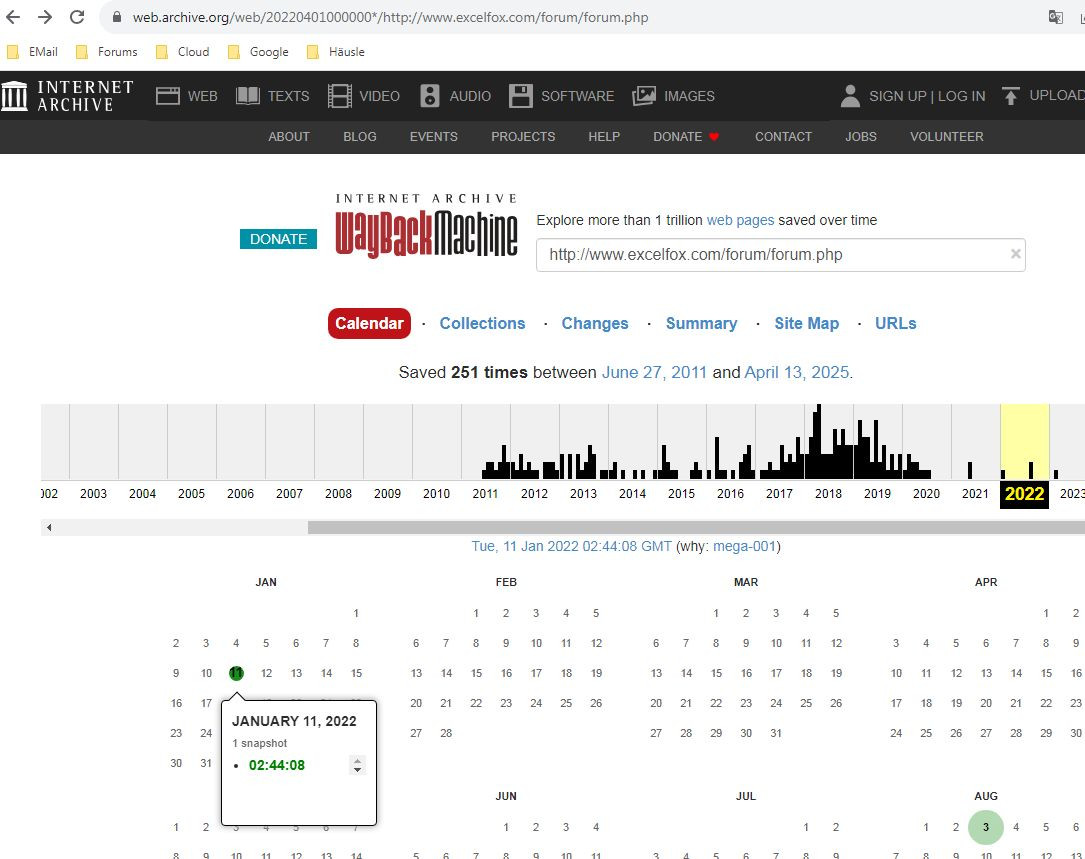Open the CONTACT menu item
This screenshot has height=859, width=1085.
point(783,136)
